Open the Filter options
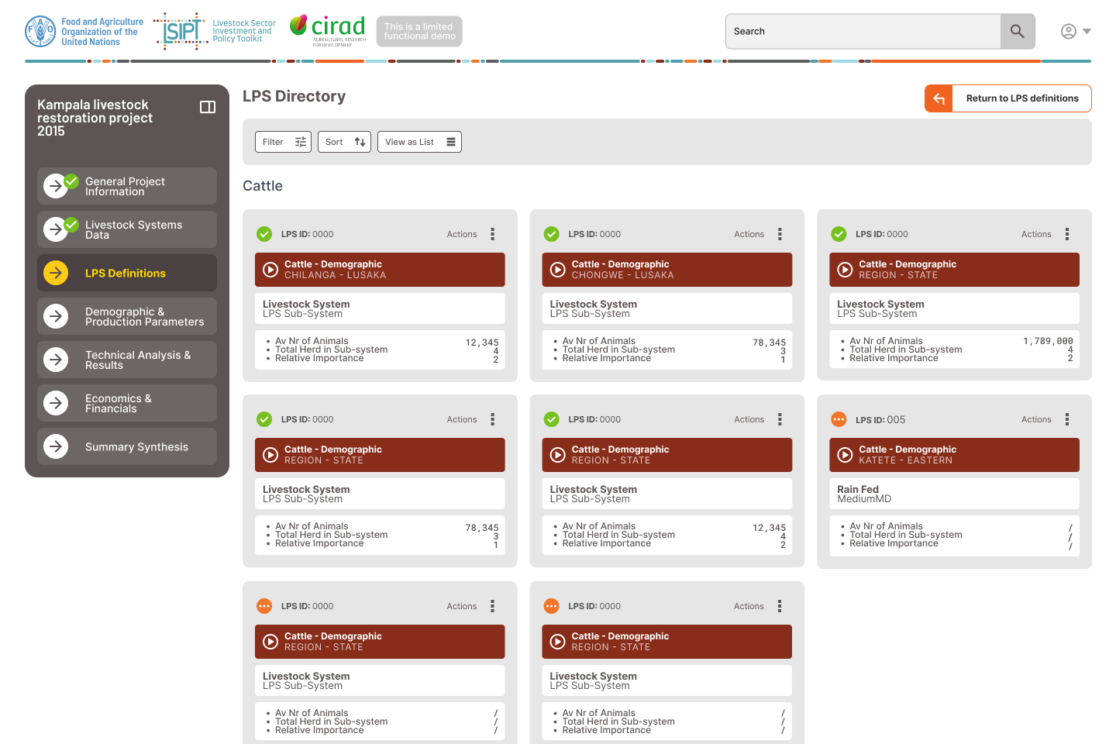This screenshot has height=744, width=1116. tap(283, 142)
